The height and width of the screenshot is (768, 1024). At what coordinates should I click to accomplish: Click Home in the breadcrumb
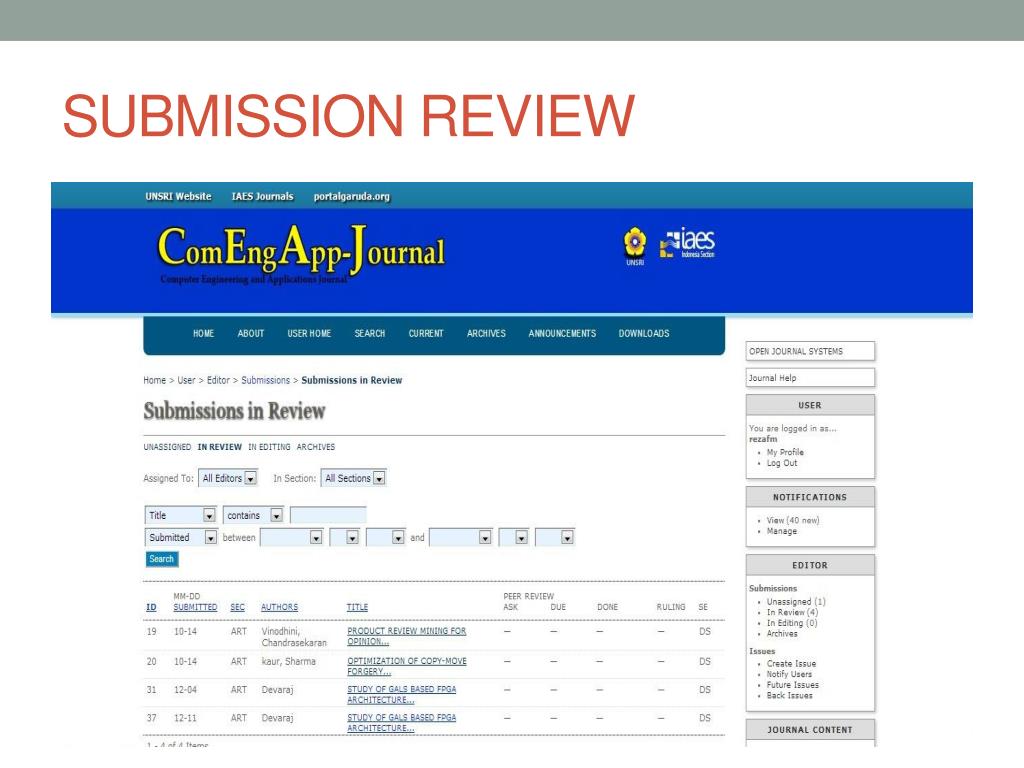pos(155,380)
